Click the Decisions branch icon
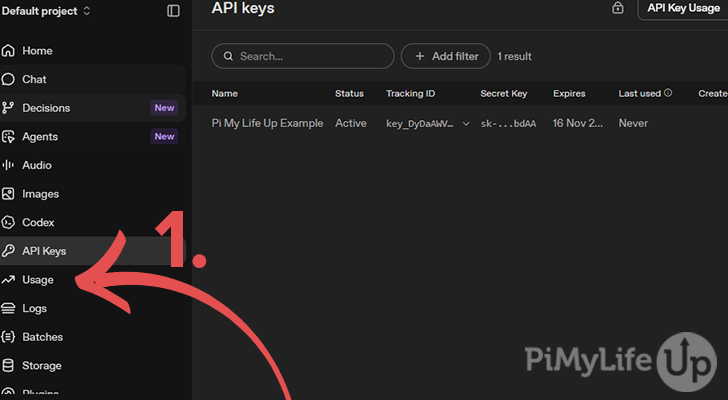Screen dimensions: 728x400 coord(8,108)
